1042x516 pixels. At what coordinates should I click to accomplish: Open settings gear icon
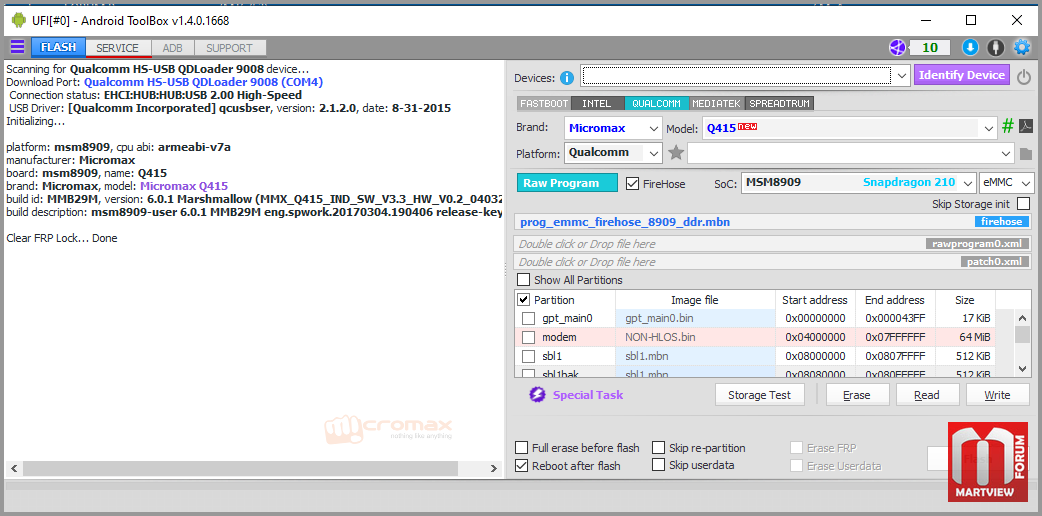pos(1021,47)
